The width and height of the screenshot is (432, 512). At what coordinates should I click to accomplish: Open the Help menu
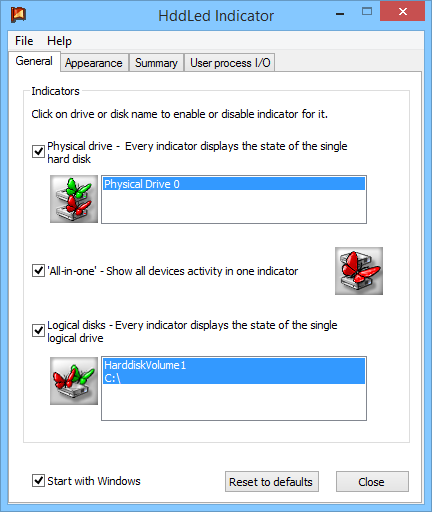click(x=59, y=41)
